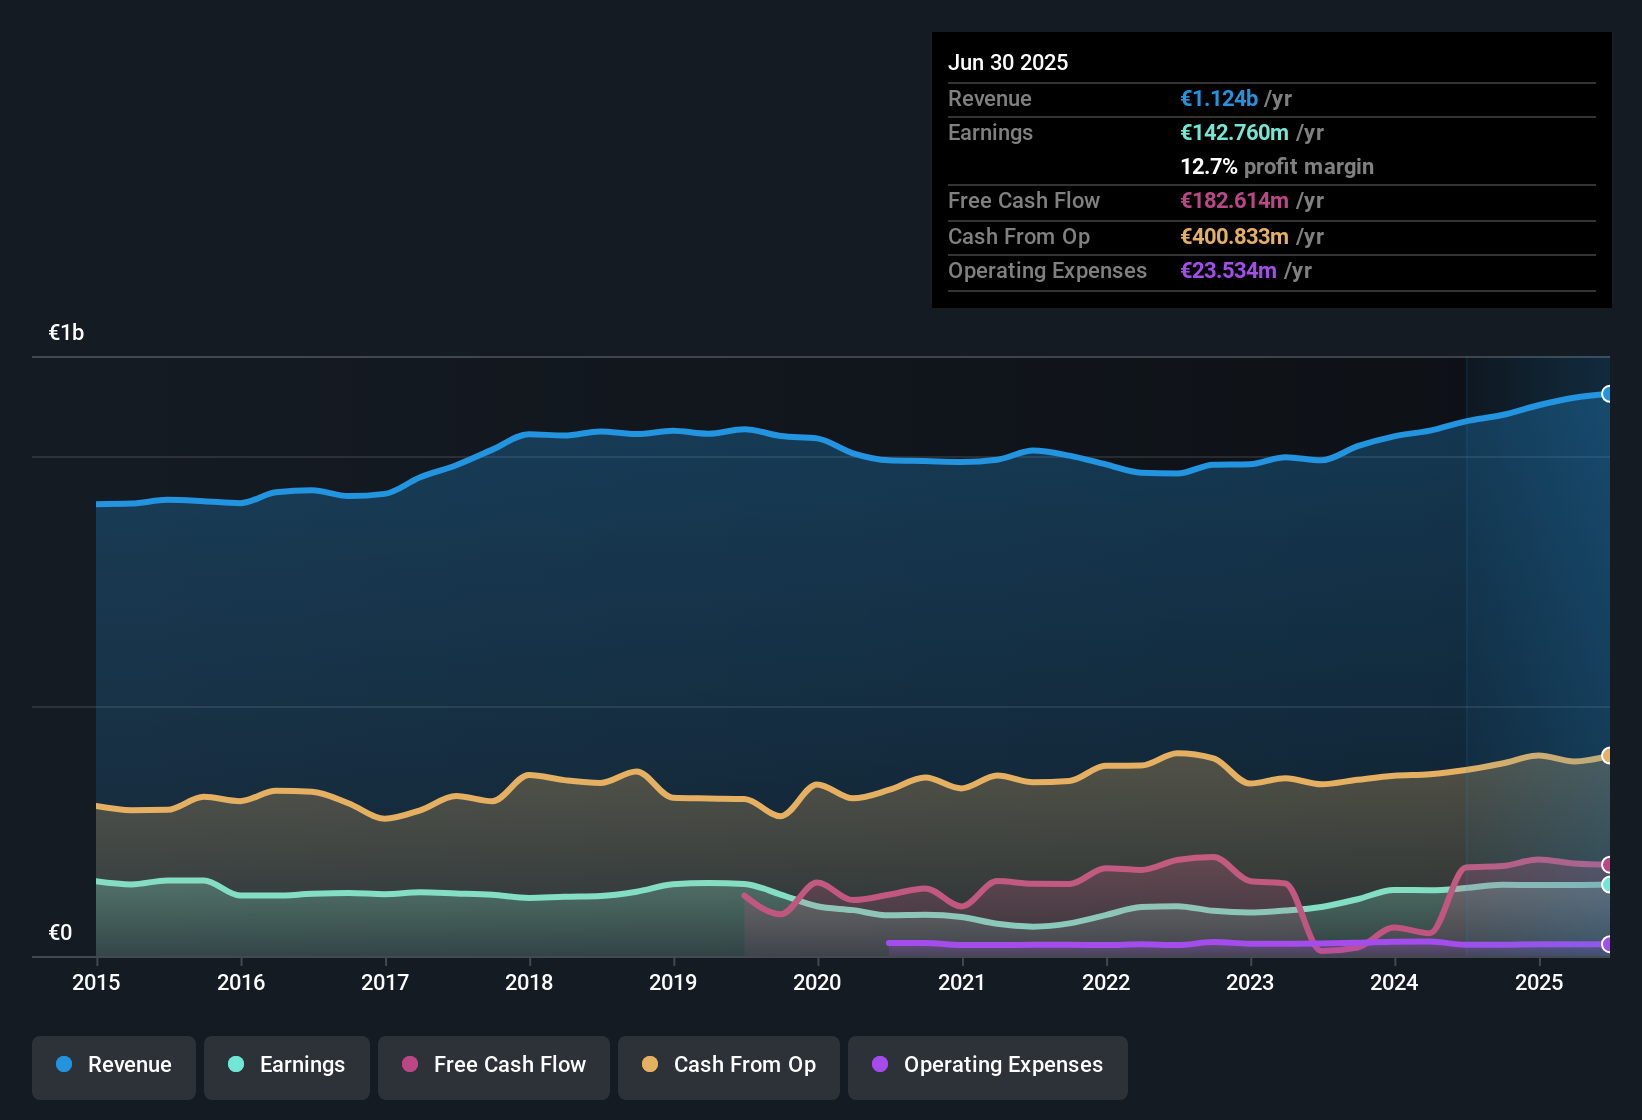Click the teal Earnings legend dot
Viewport: 1642px width, 1120px height.
click(x=236, y=1065)
